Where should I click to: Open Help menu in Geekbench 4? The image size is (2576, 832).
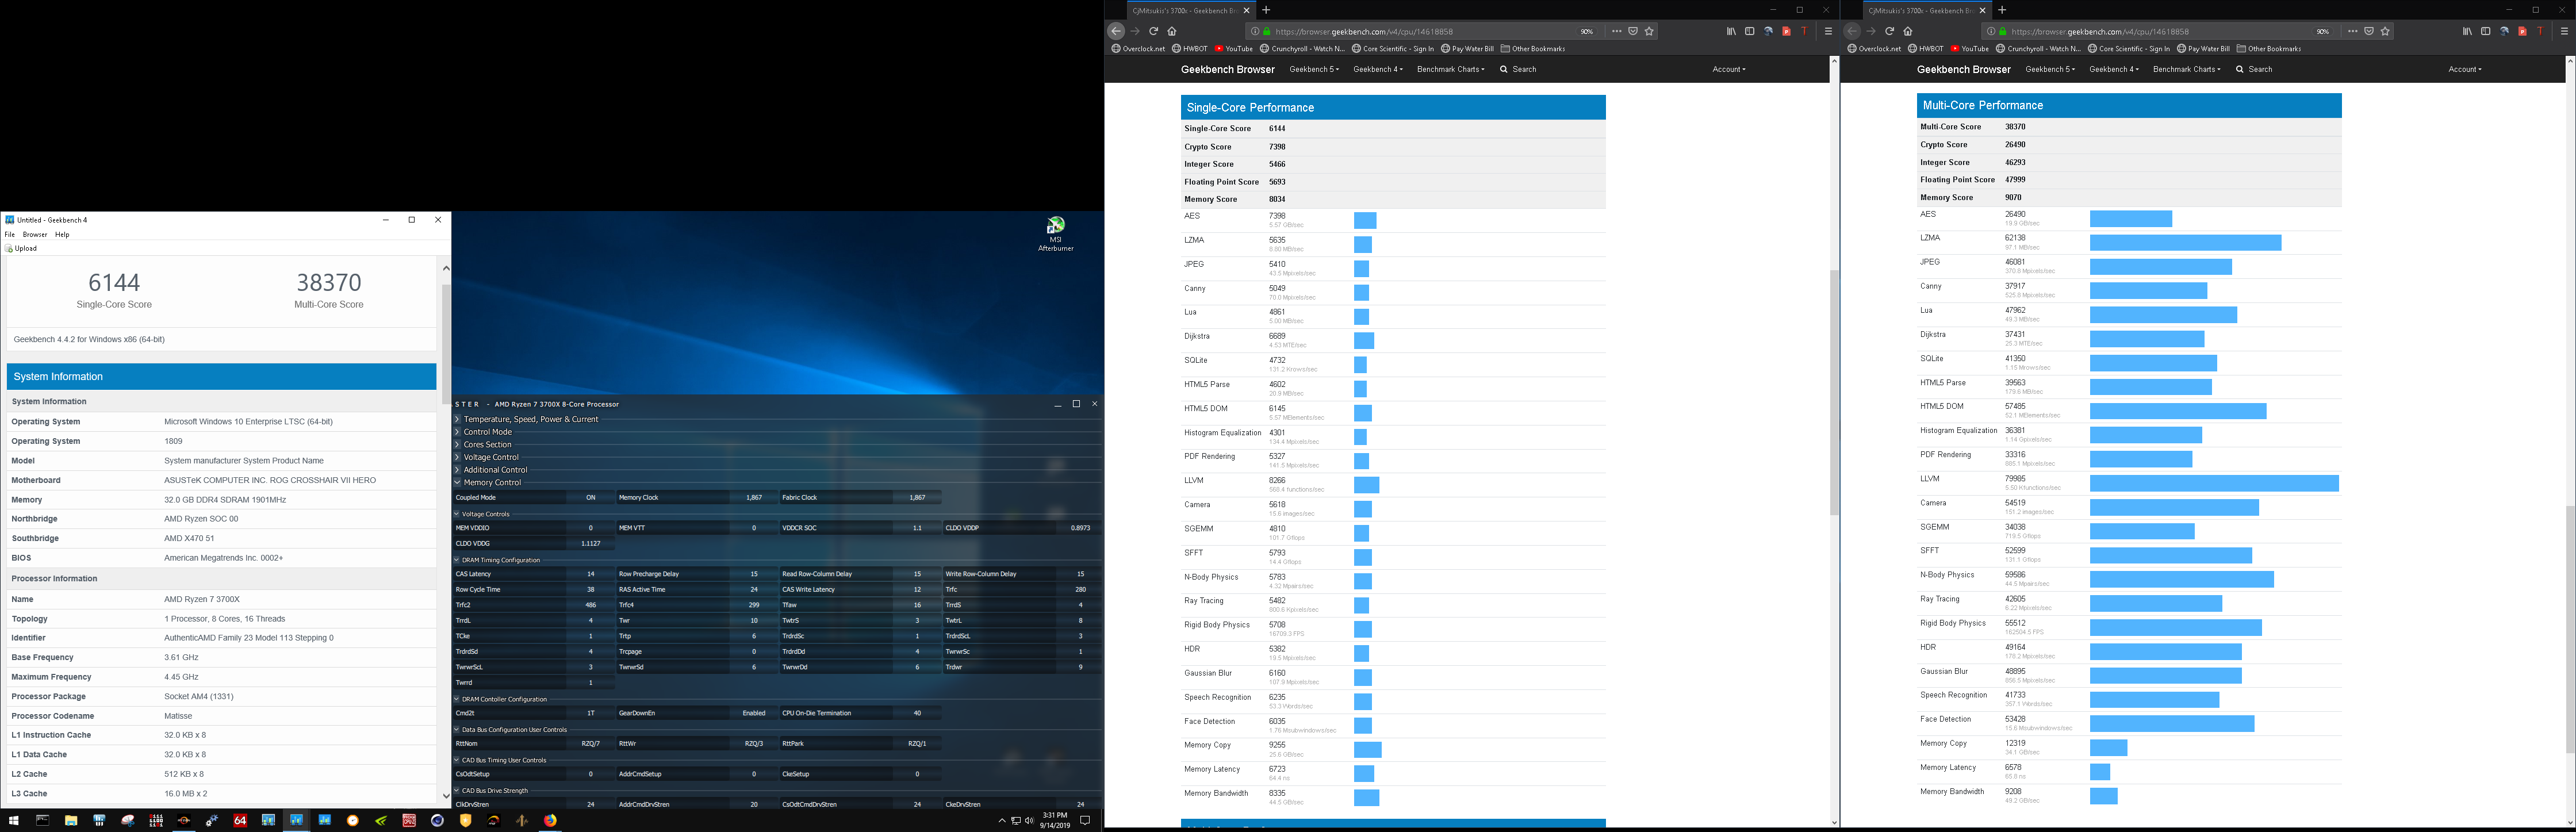point(62,234)
